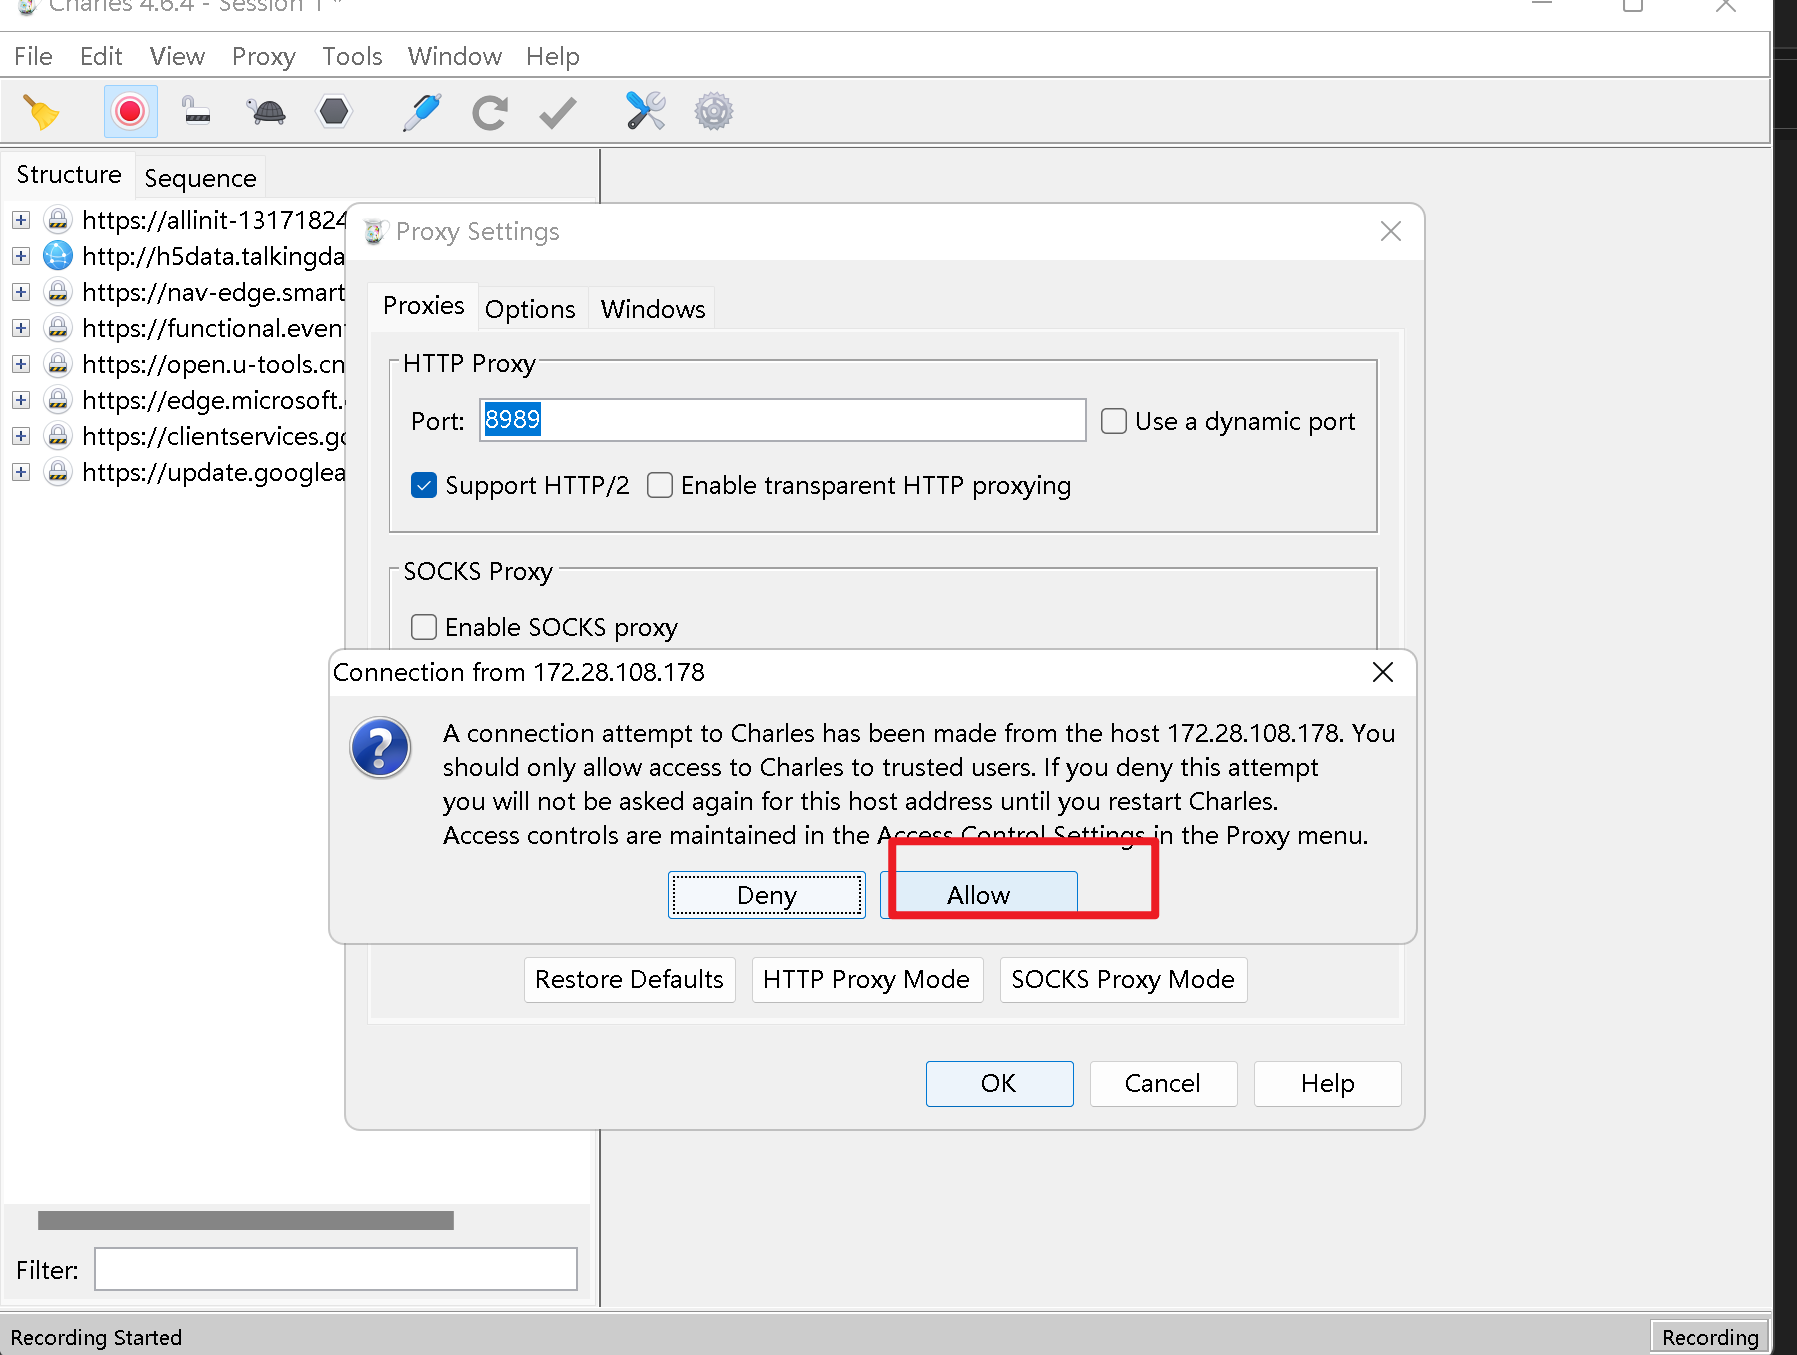Click Restore Defaults button
The height and width of the screenshot is (1355, 1797).
[630, 979]
